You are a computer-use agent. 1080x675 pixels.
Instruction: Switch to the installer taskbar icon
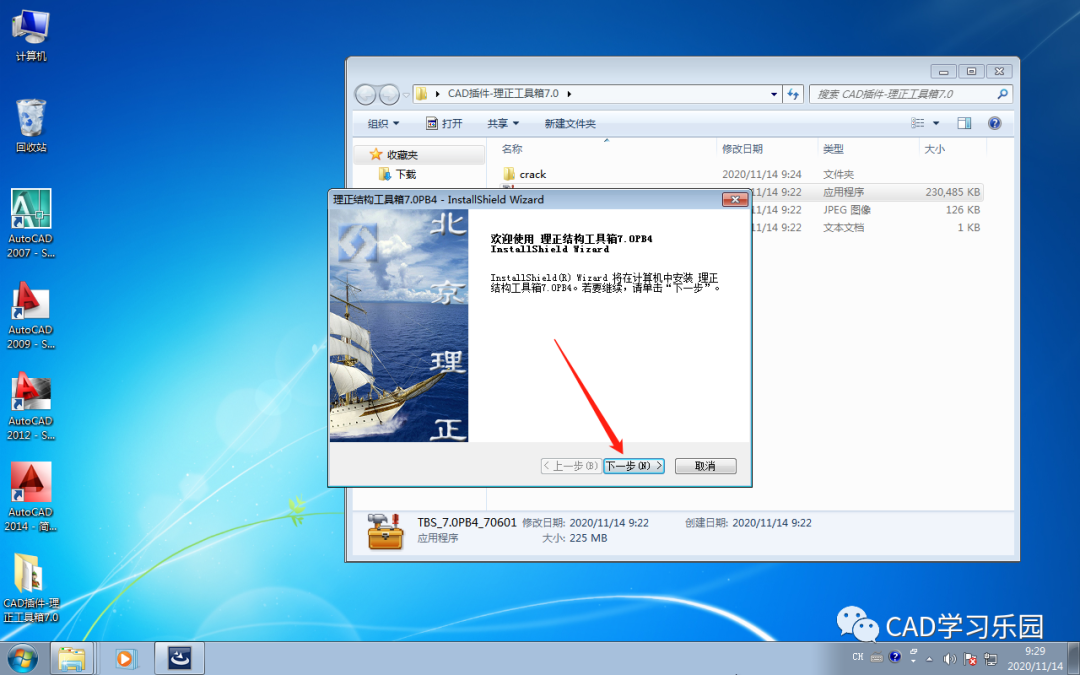(x=180, y=658)
